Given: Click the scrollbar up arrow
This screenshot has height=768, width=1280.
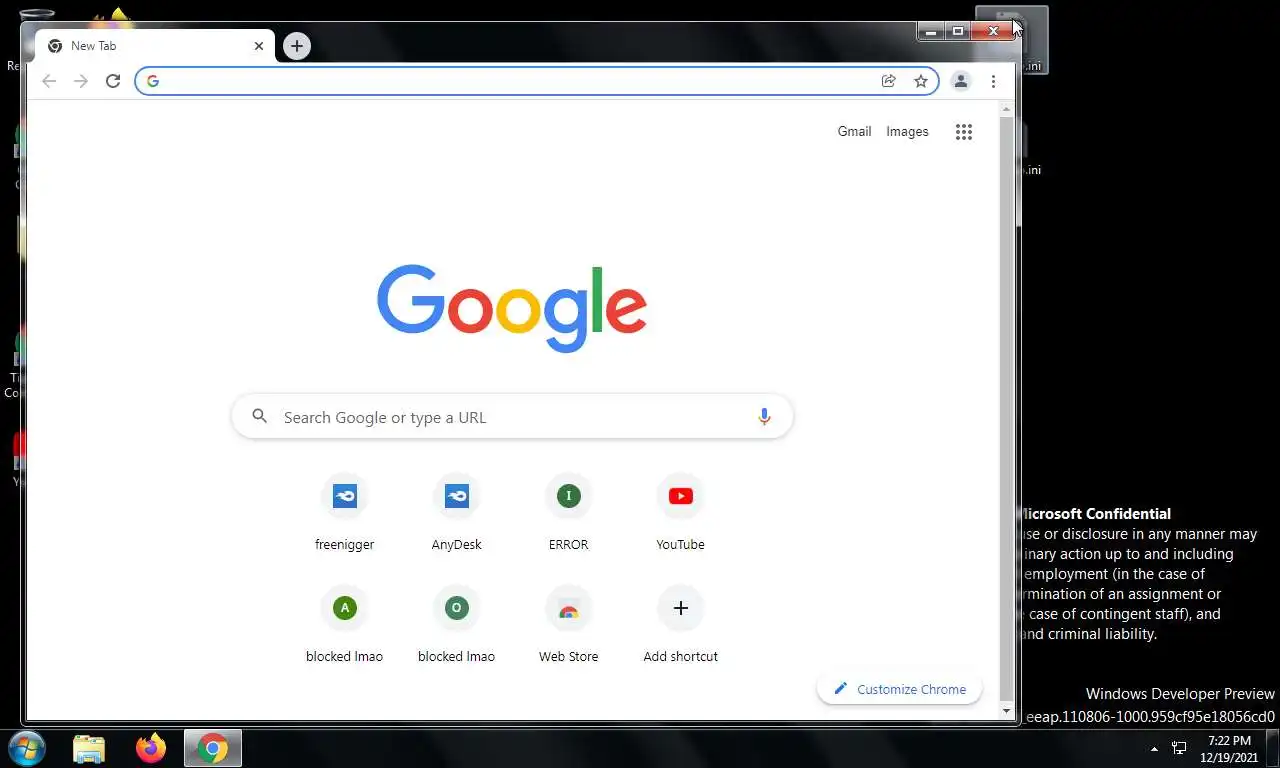Looking at the screenshot, I should click(1007, 108).
